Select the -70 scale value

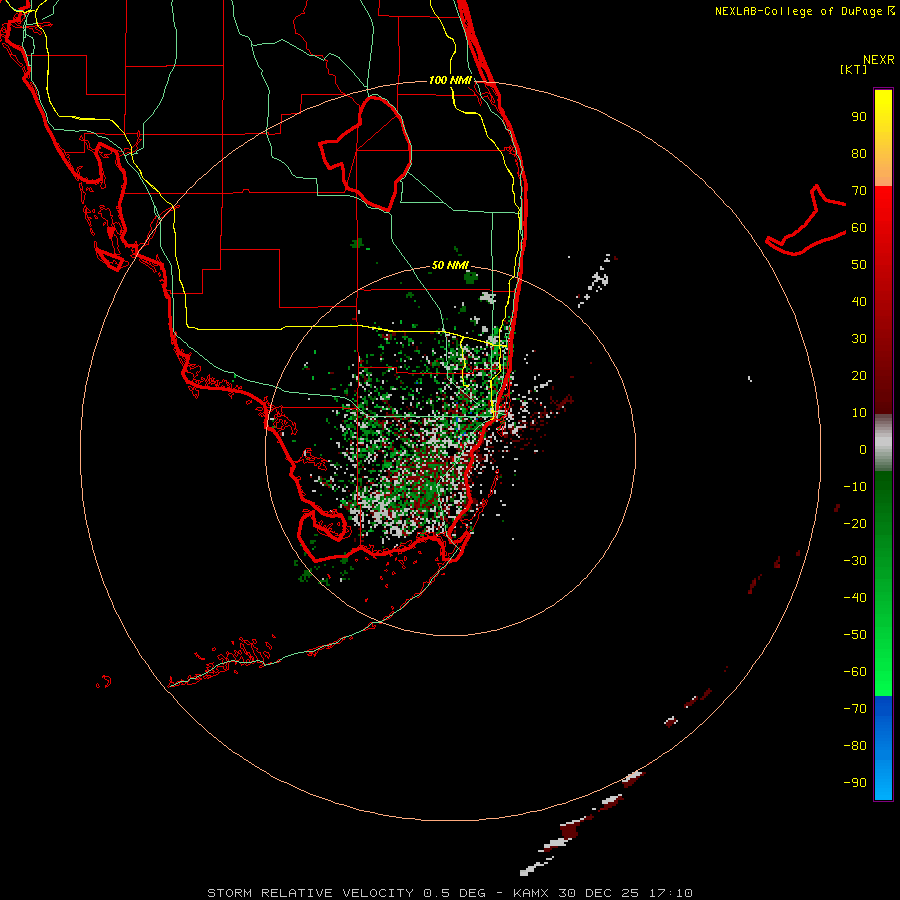855,709
